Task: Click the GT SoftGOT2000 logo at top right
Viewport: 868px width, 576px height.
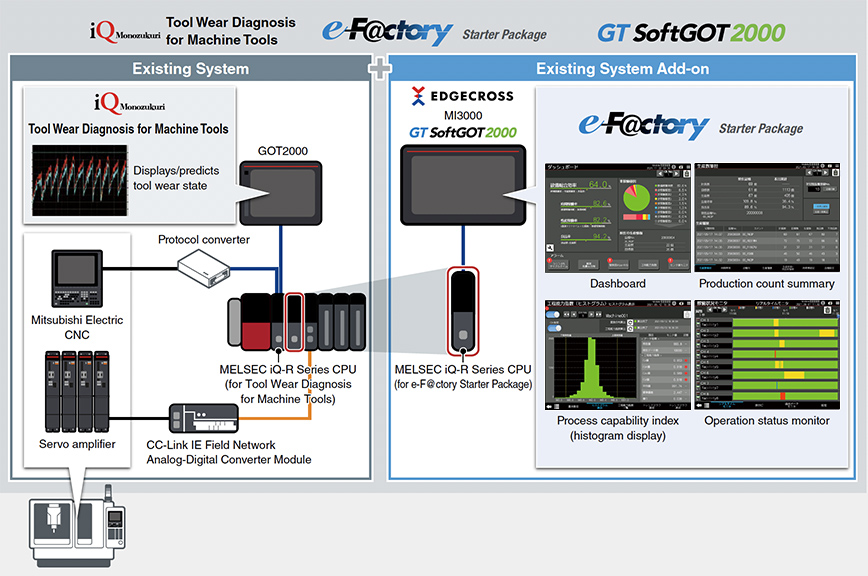Action: click(691, 29)
